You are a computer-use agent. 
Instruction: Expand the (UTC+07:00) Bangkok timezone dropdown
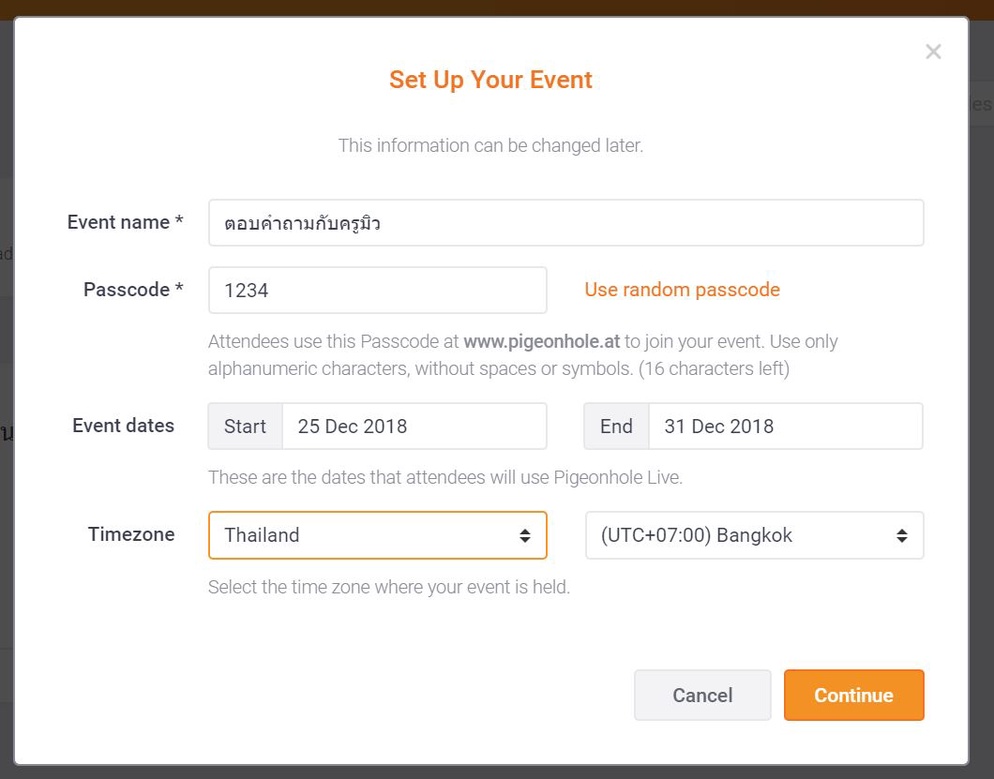click(x=754, y=535)
